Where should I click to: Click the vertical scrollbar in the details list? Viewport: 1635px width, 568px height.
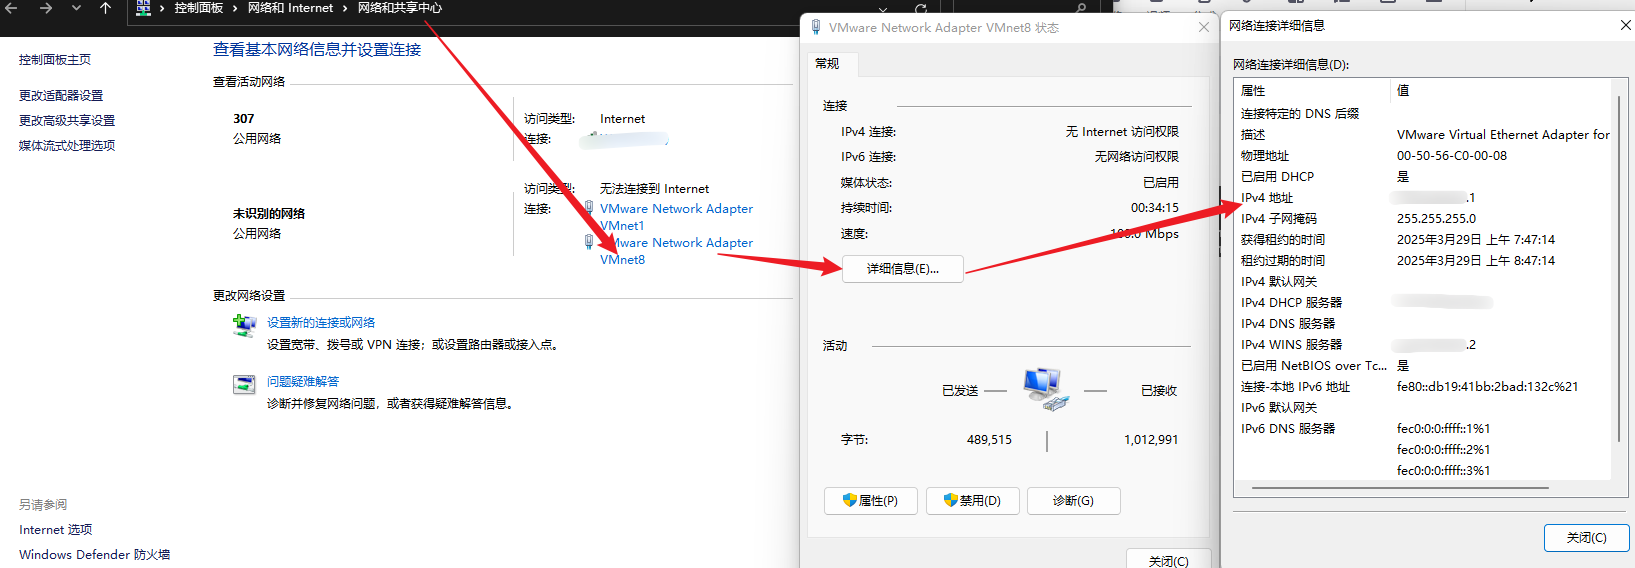pos(1618,268)
